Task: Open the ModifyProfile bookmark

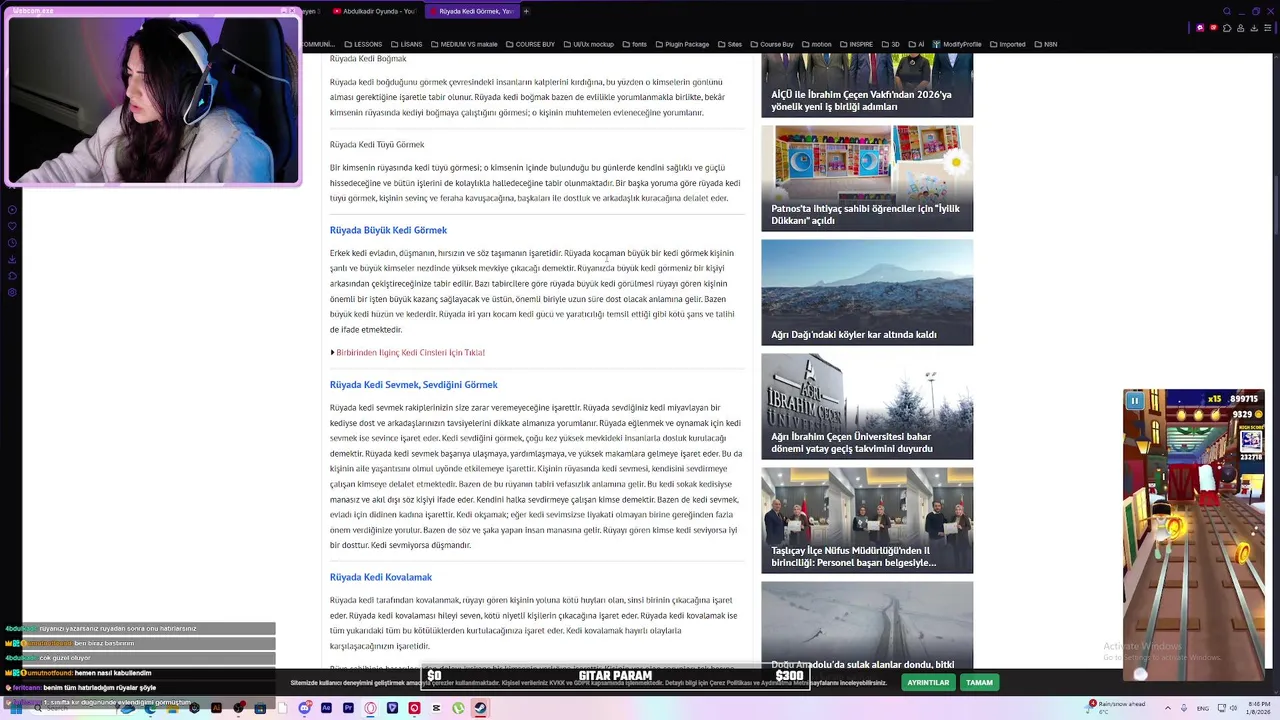Action: [x=957, y=44]
